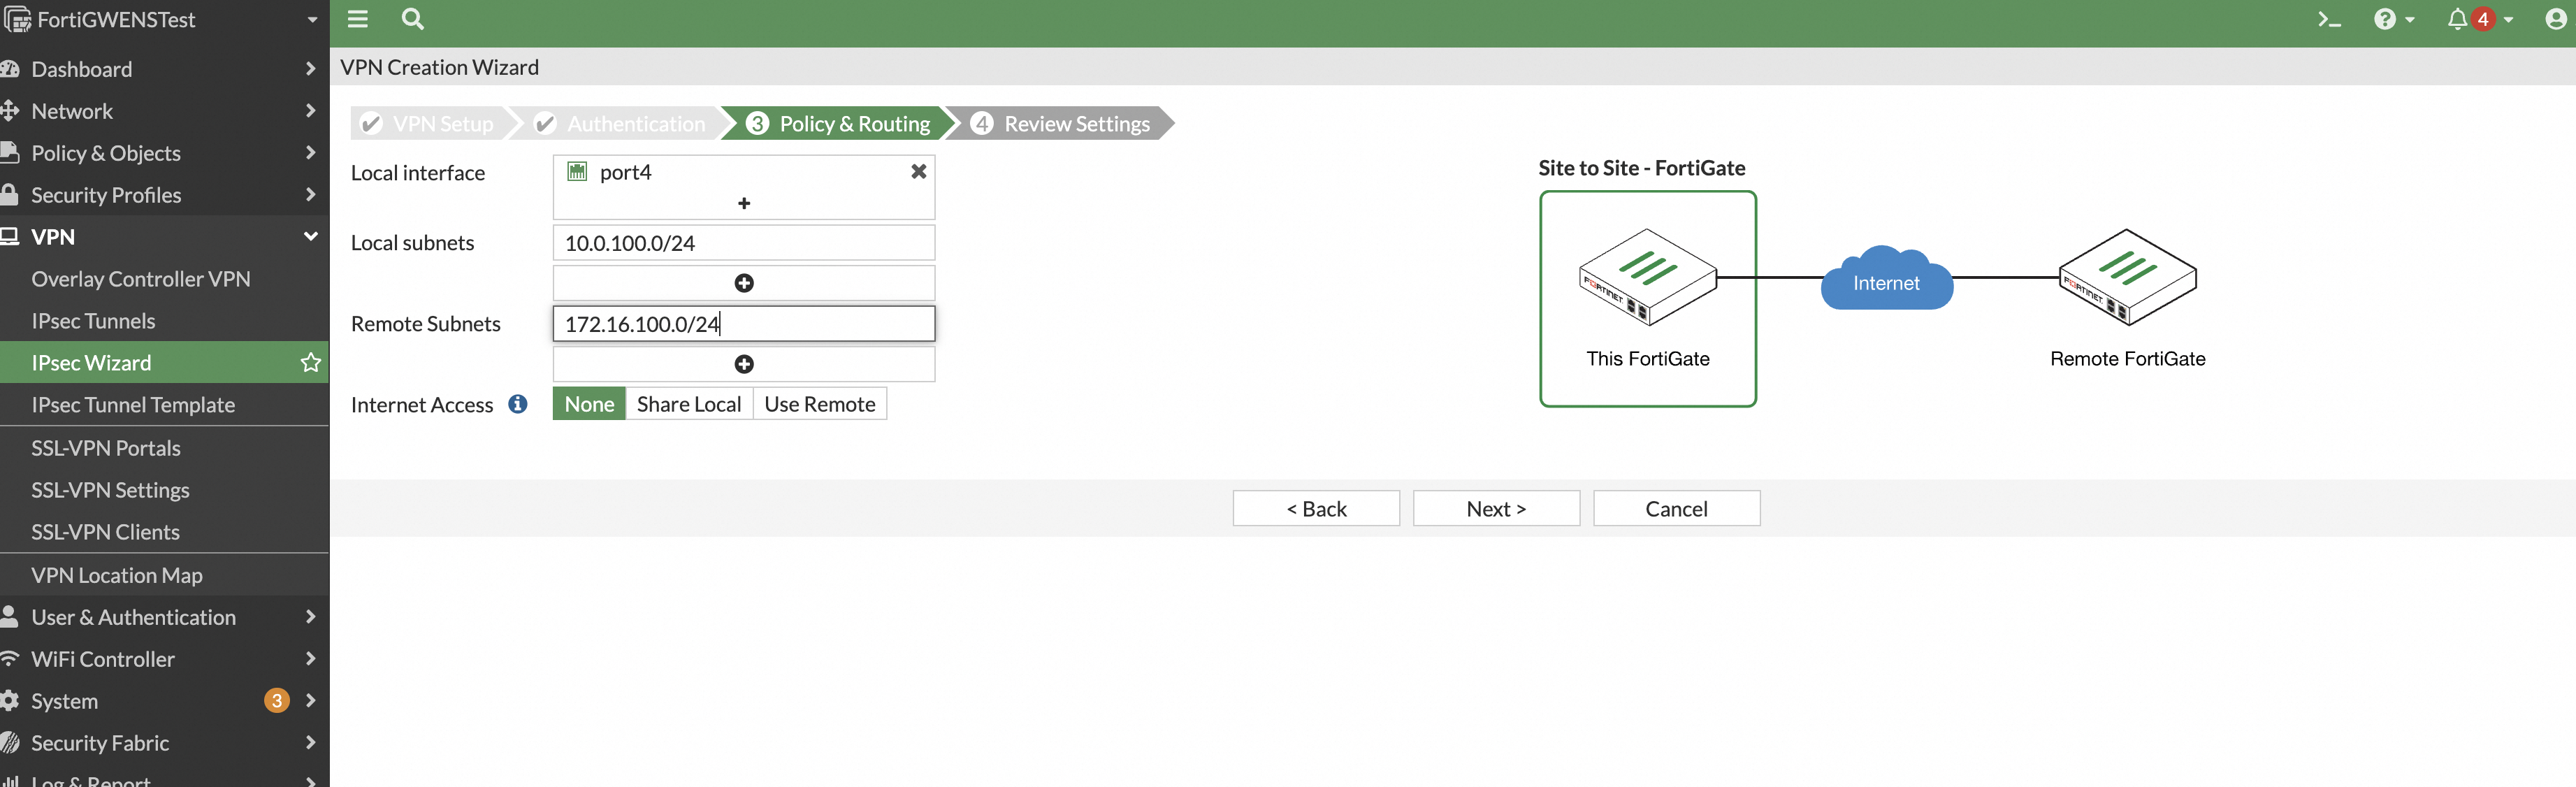Remove port4 from local interface
This screenshot has height=787, width=2576.
pos(918,172)
